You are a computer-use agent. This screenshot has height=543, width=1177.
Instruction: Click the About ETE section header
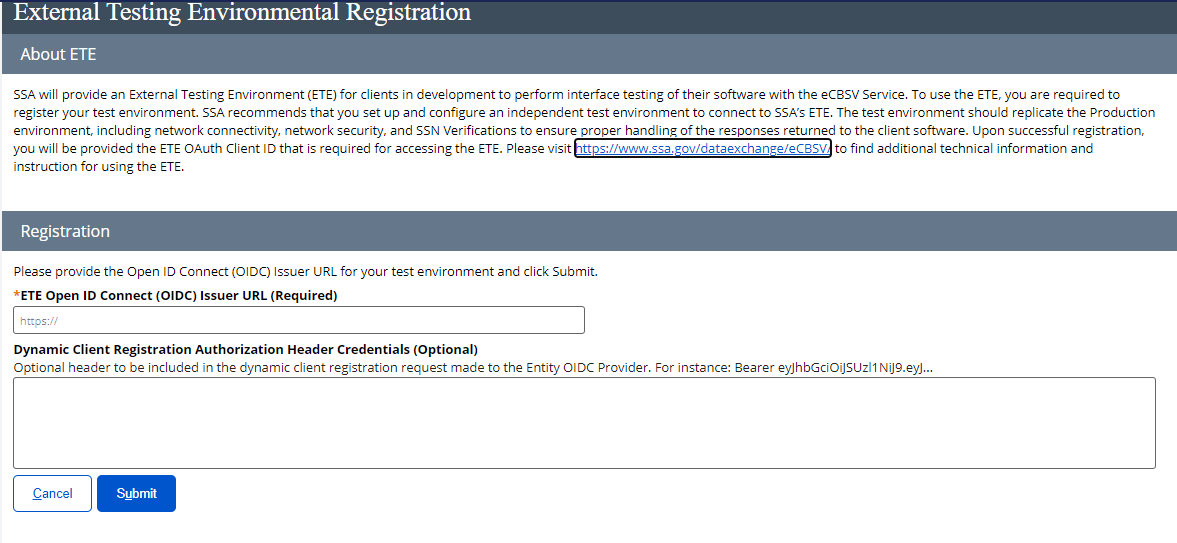coord(58,54)
